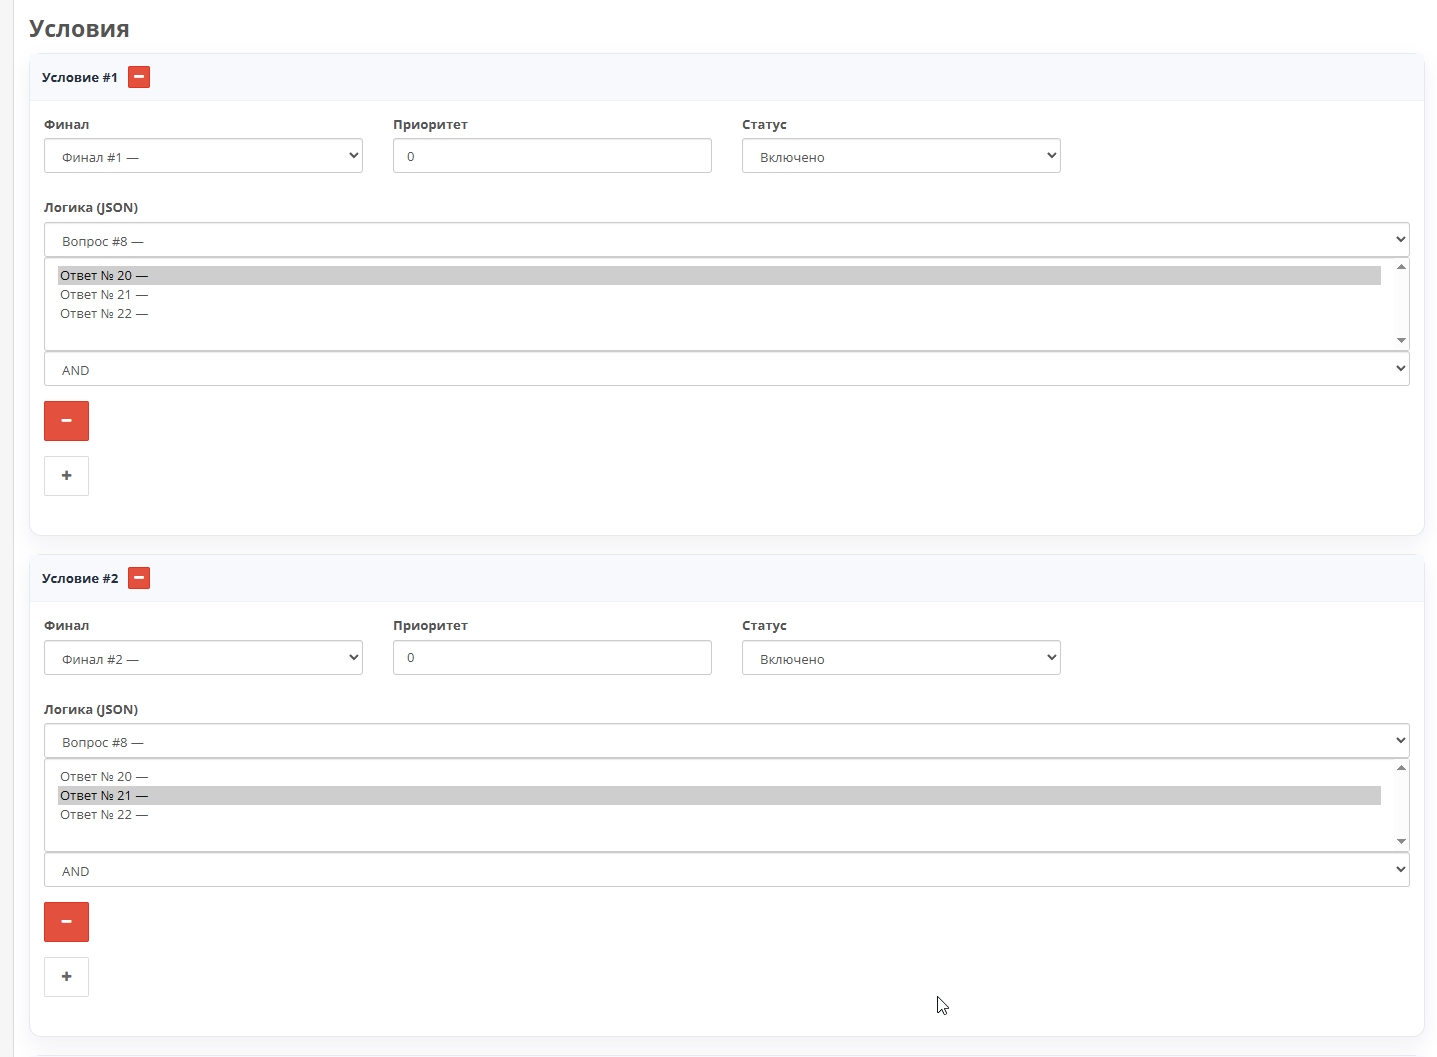The height and width of the screenshot is (1057, 1437).
Task: Add a logic row in Условие #1
Action: point(66,476)
